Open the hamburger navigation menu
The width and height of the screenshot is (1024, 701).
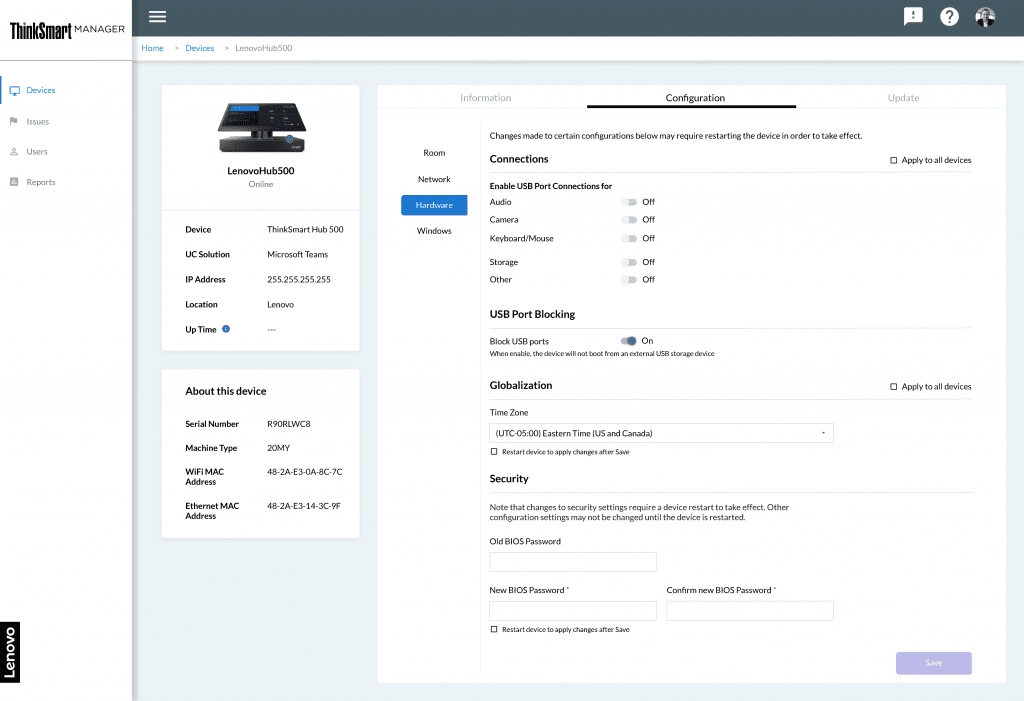point(157,16)
